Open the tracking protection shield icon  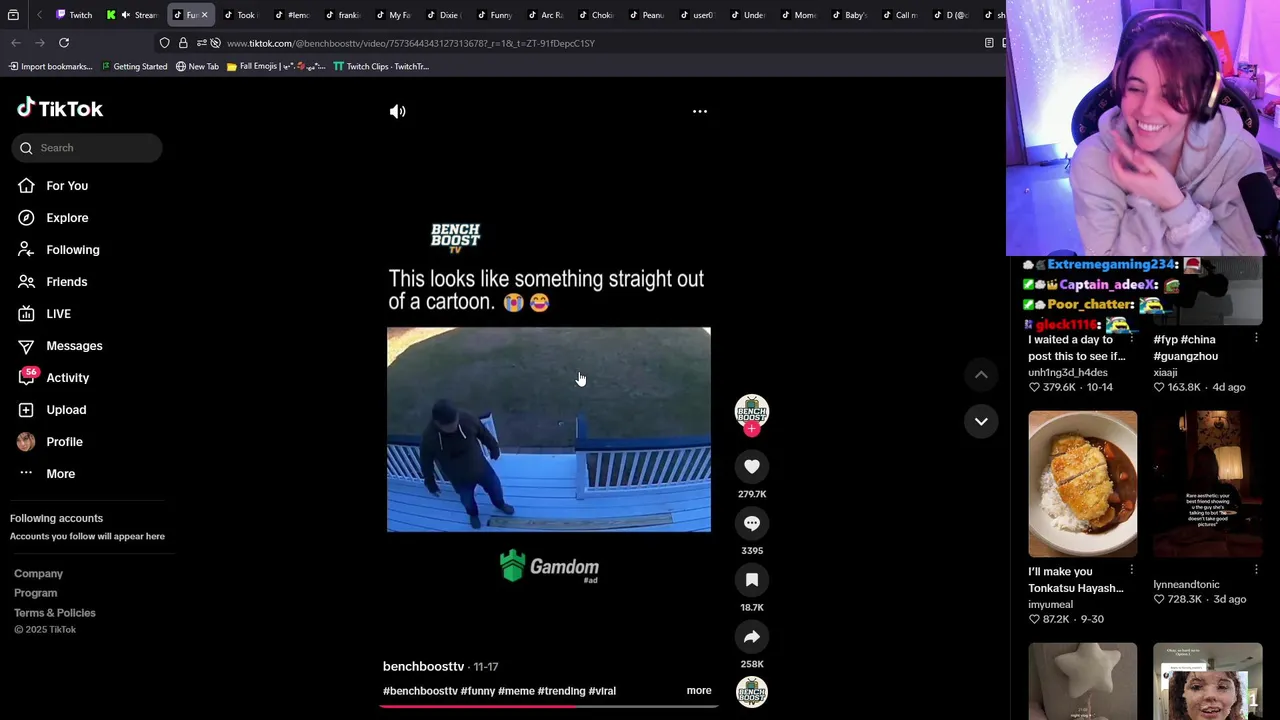tap(164, 43)
